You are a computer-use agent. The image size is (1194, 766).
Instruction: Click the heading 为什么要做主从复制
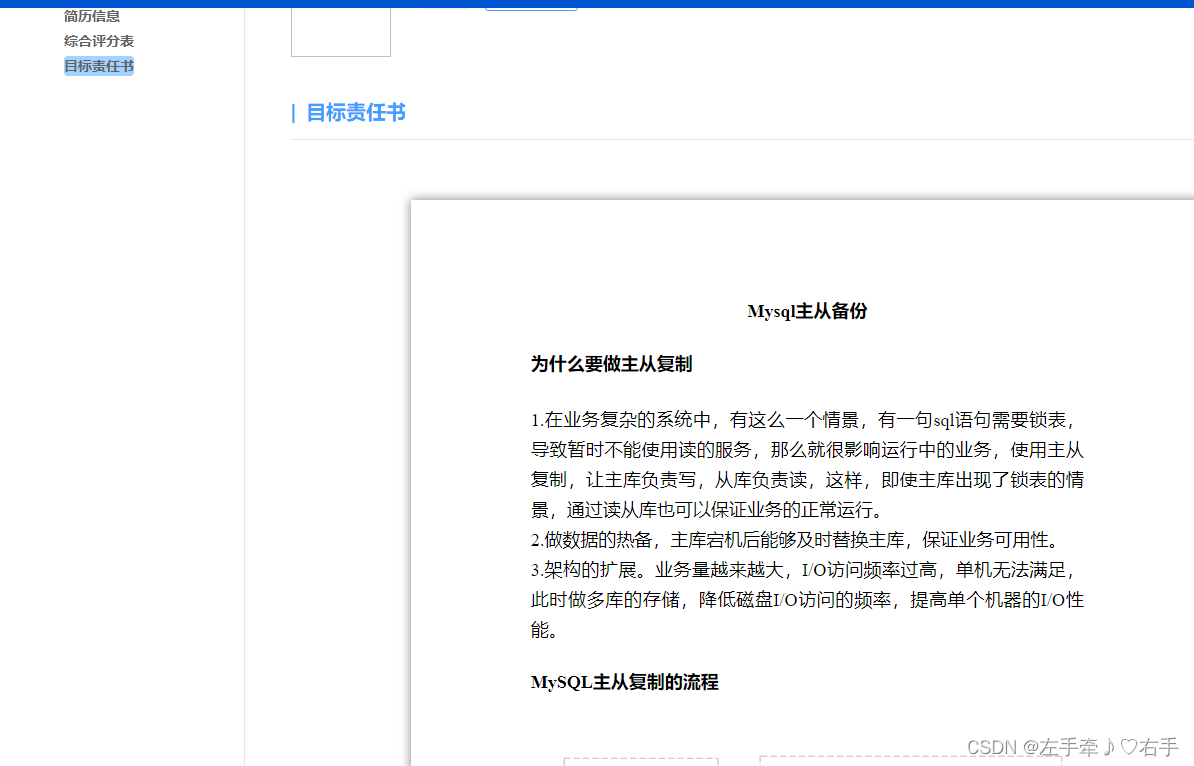pos(611,364)
